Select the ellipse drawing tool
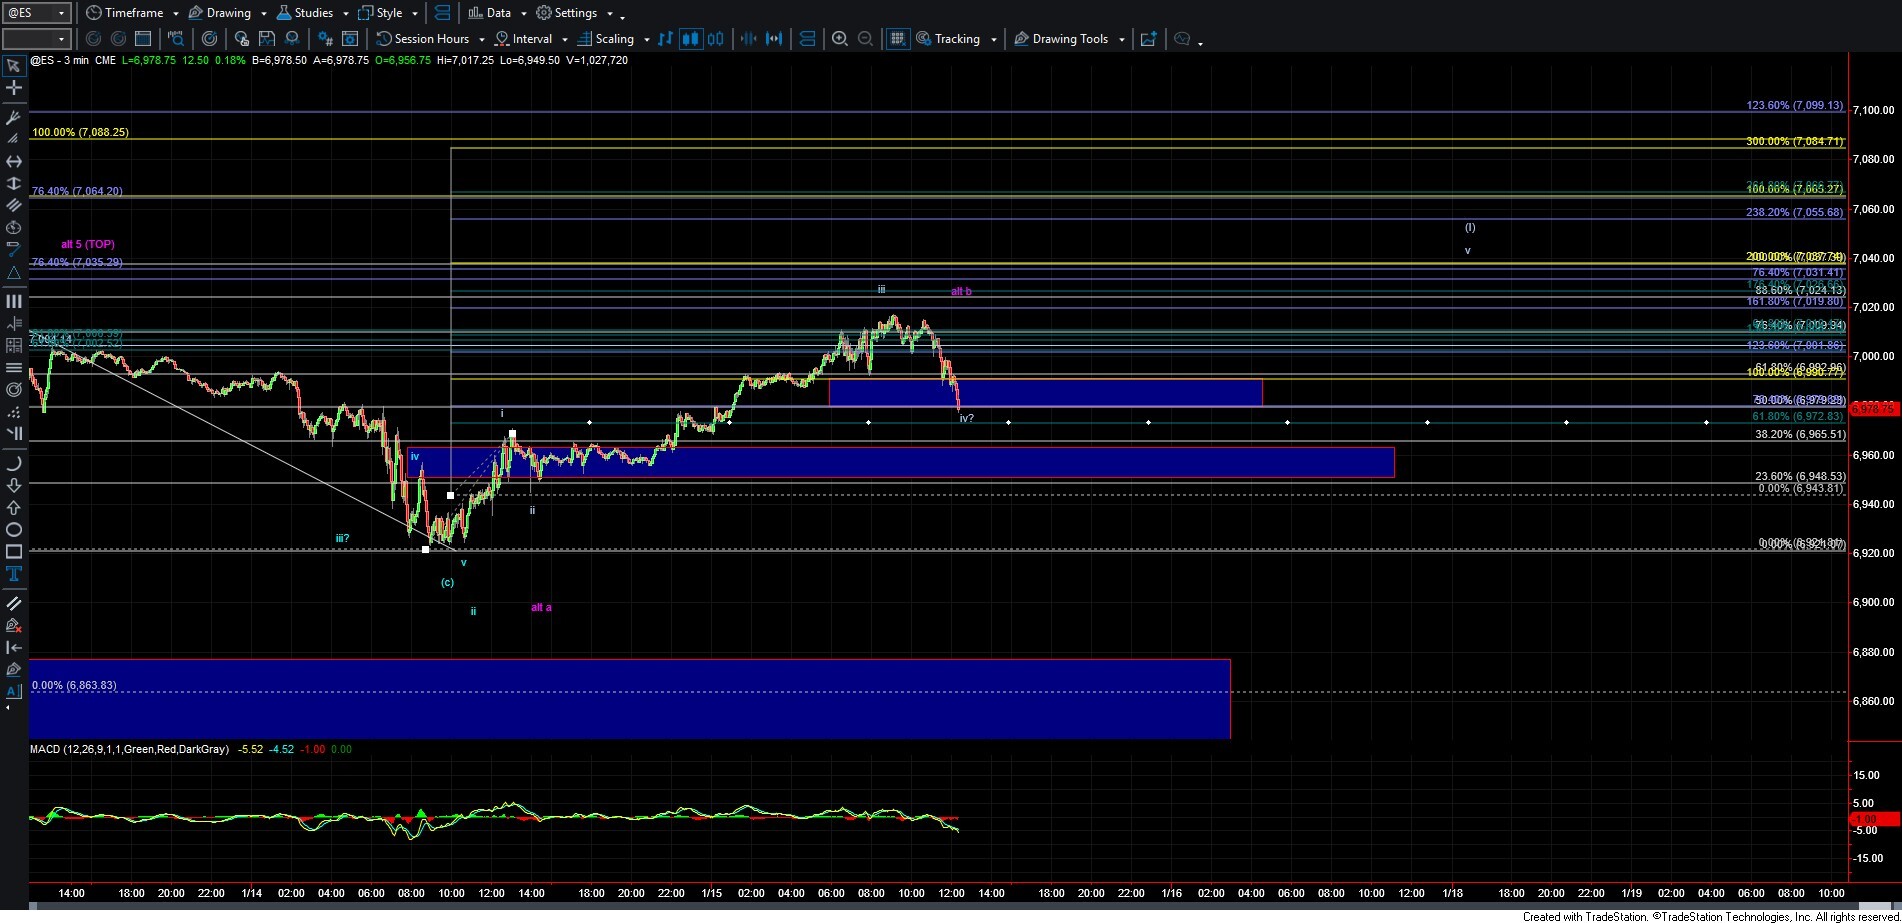This screenshot has width=1902, height=923. [13, 530]
